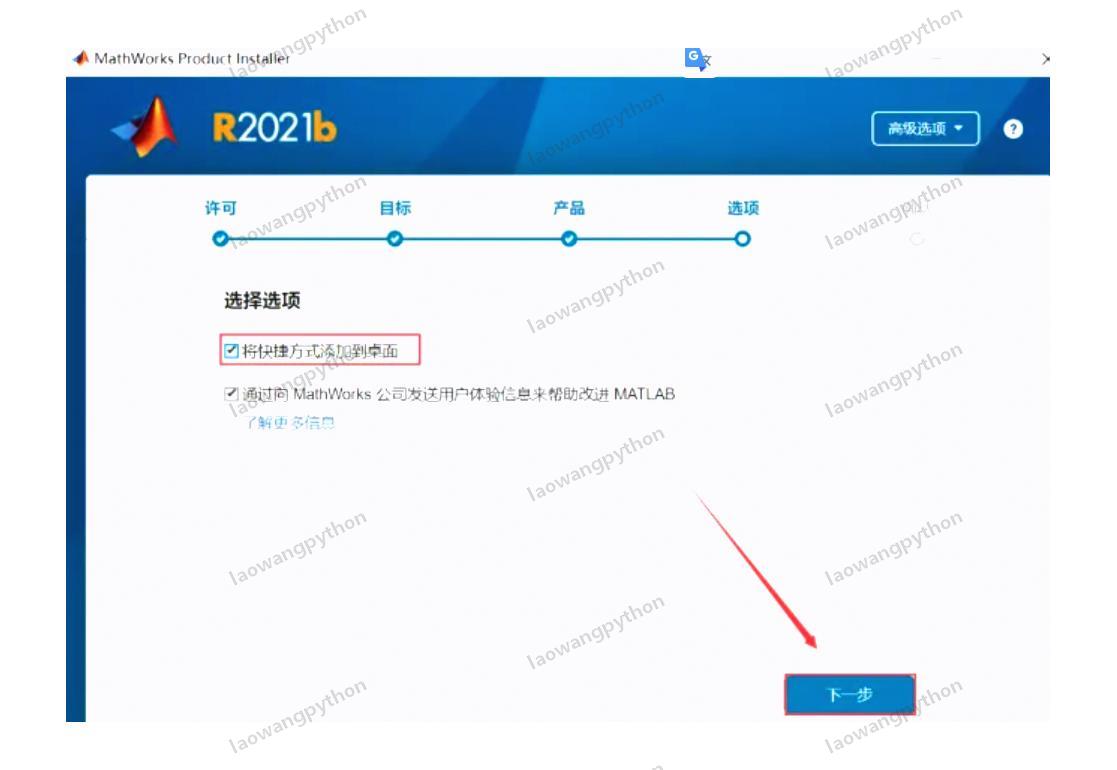Click the 目标 step checkmark circle
This screenshot has width=1117, height=770.
pyautogui.click(x=395, y=239)
